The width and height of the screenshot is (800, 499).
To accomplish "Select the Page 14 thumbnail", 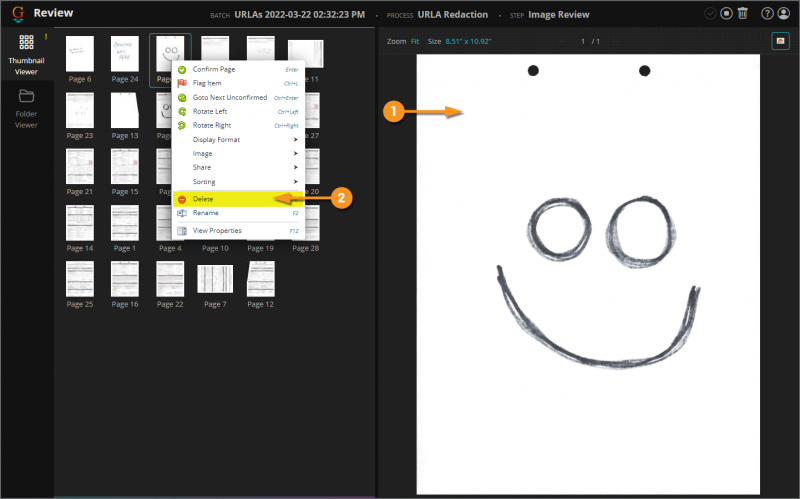I will click(80, 223).
